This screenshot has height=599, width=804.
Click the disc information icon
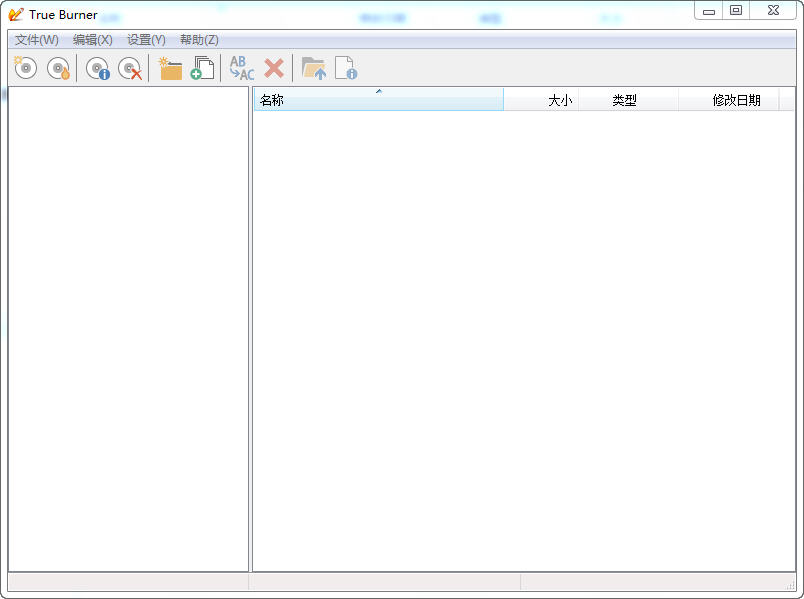(x=97, y=67)
